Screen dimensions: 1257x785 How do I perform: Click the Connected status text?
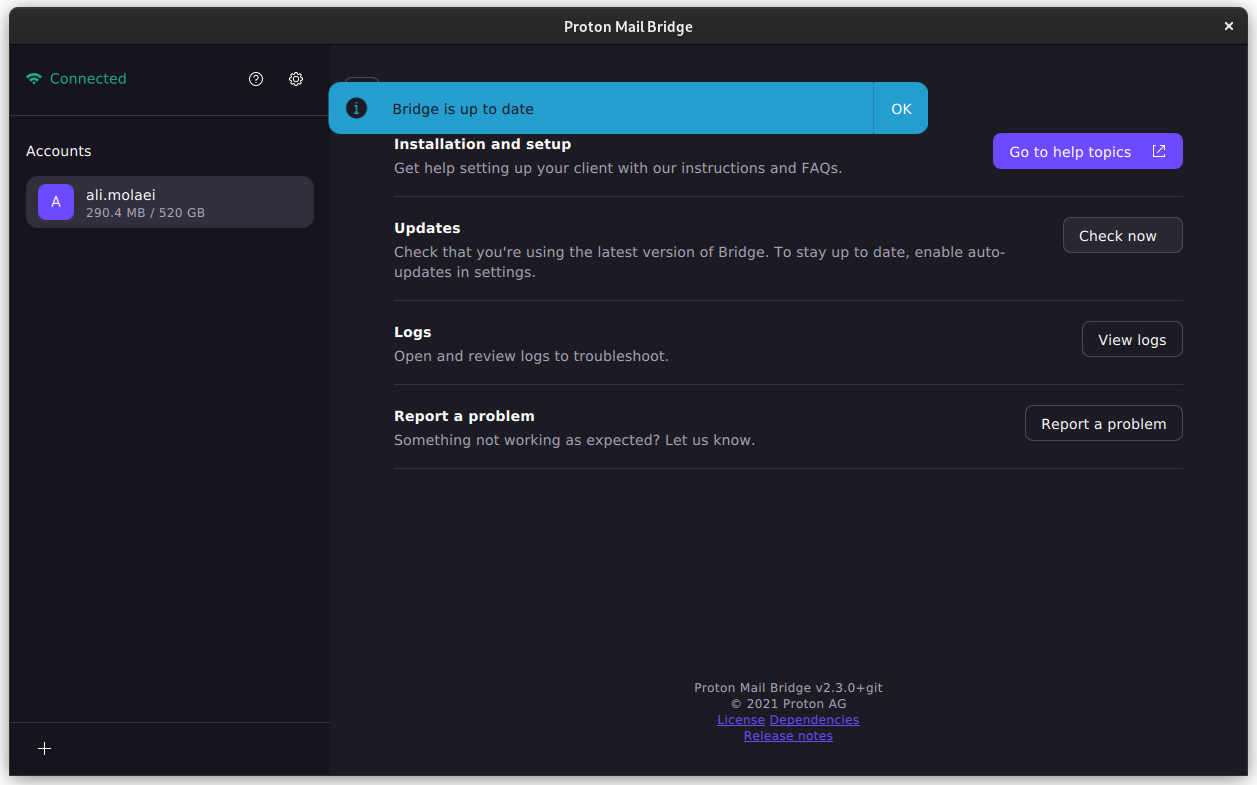88,79
